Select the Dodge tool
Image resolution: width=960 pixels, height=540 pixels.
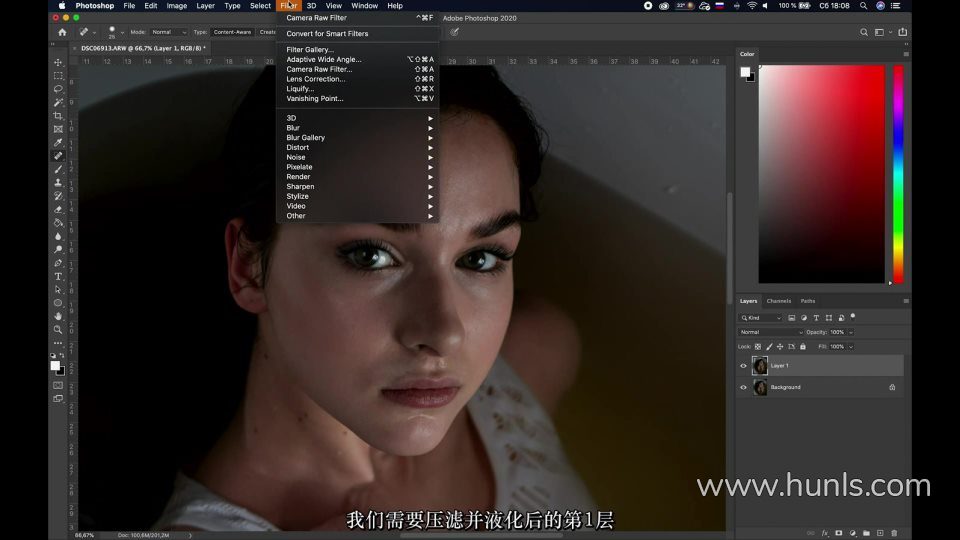[x=58, y=250]
